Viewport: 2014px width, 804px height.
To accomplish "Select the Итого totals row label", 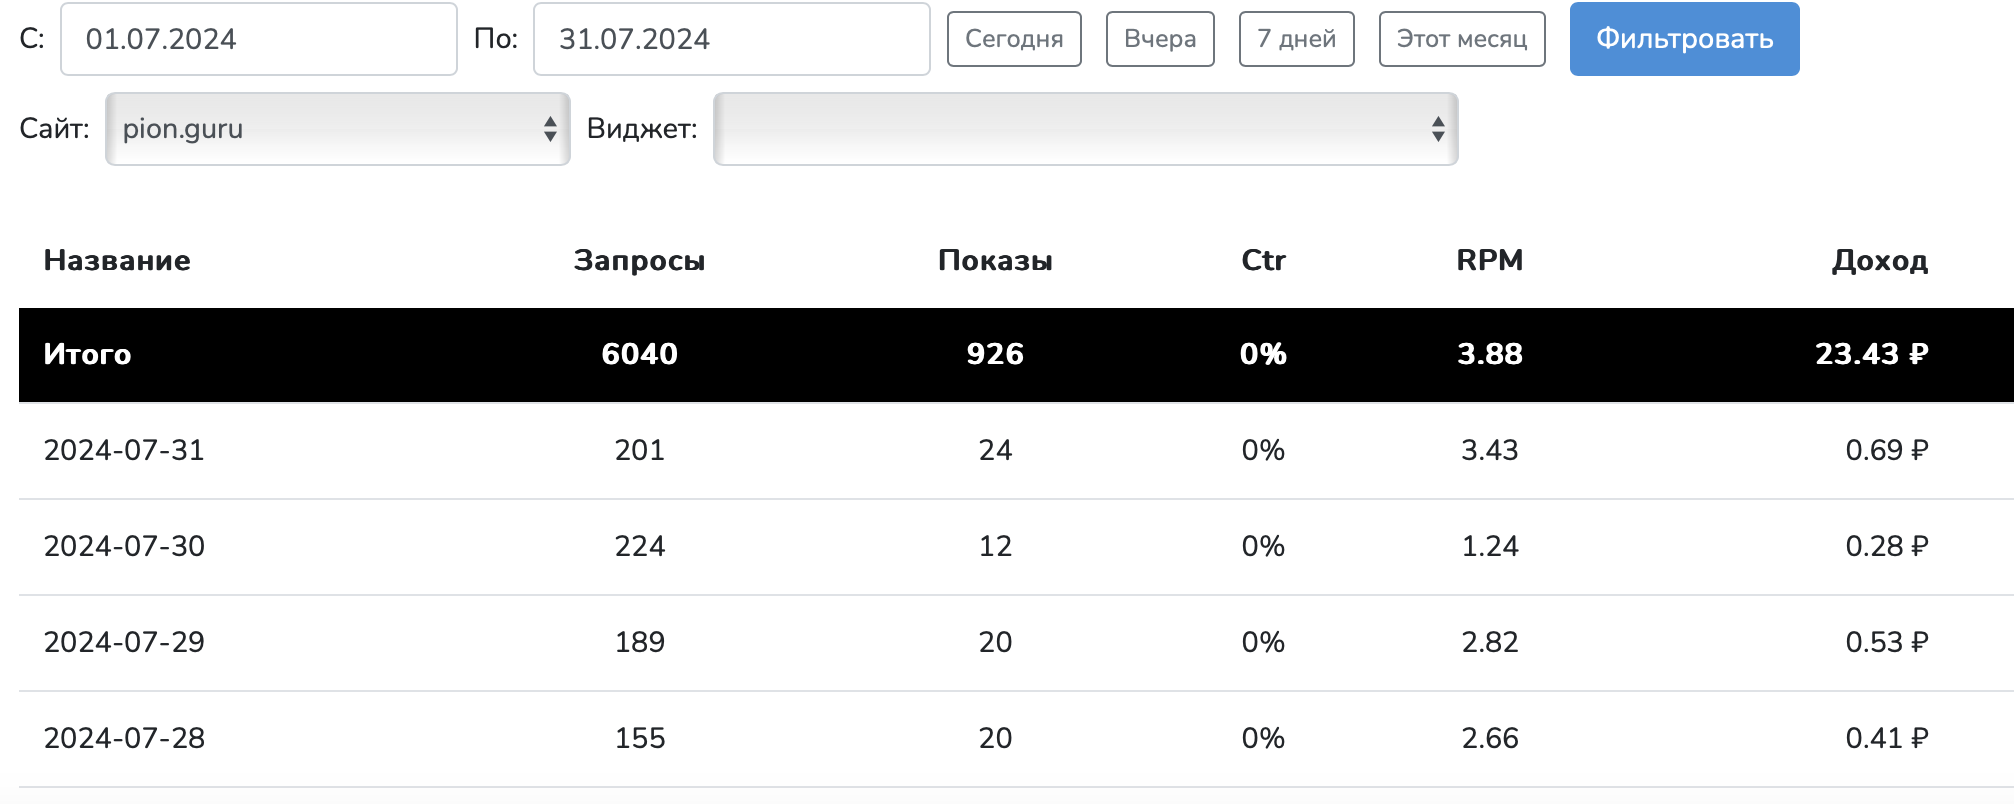I will (88, 354).
